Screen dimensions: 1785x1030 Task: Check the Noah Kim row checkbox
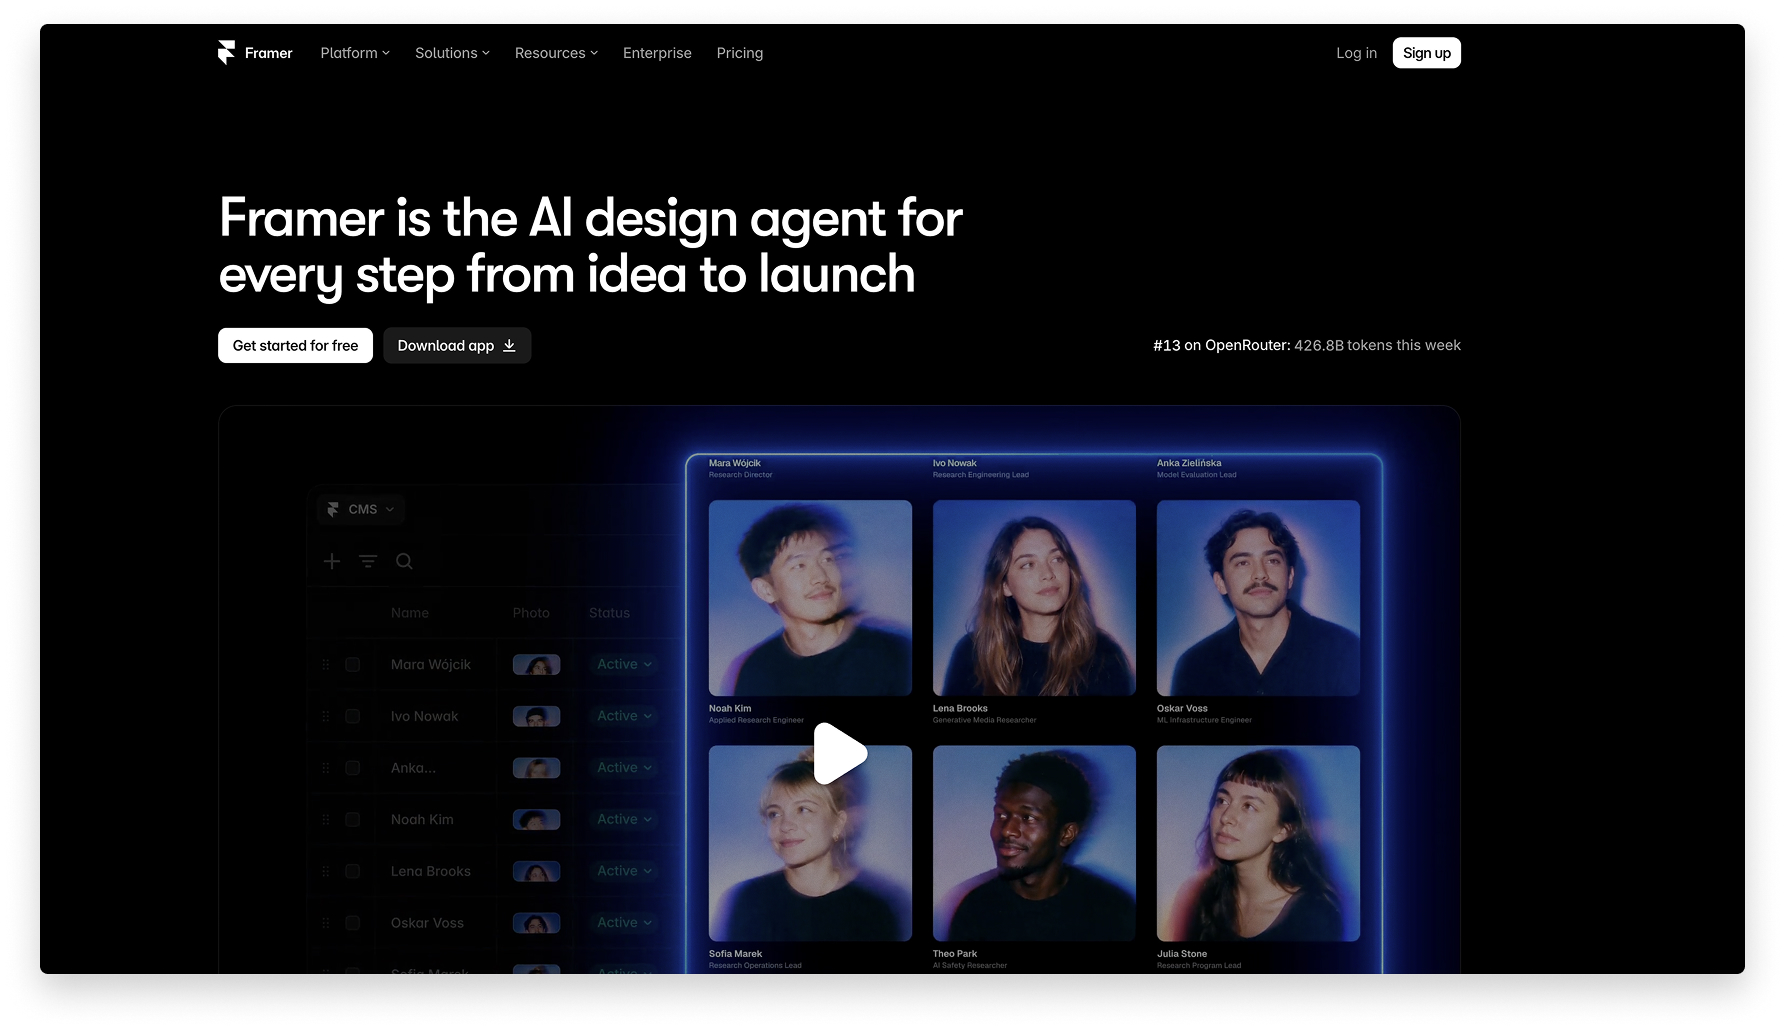[352, 819]
